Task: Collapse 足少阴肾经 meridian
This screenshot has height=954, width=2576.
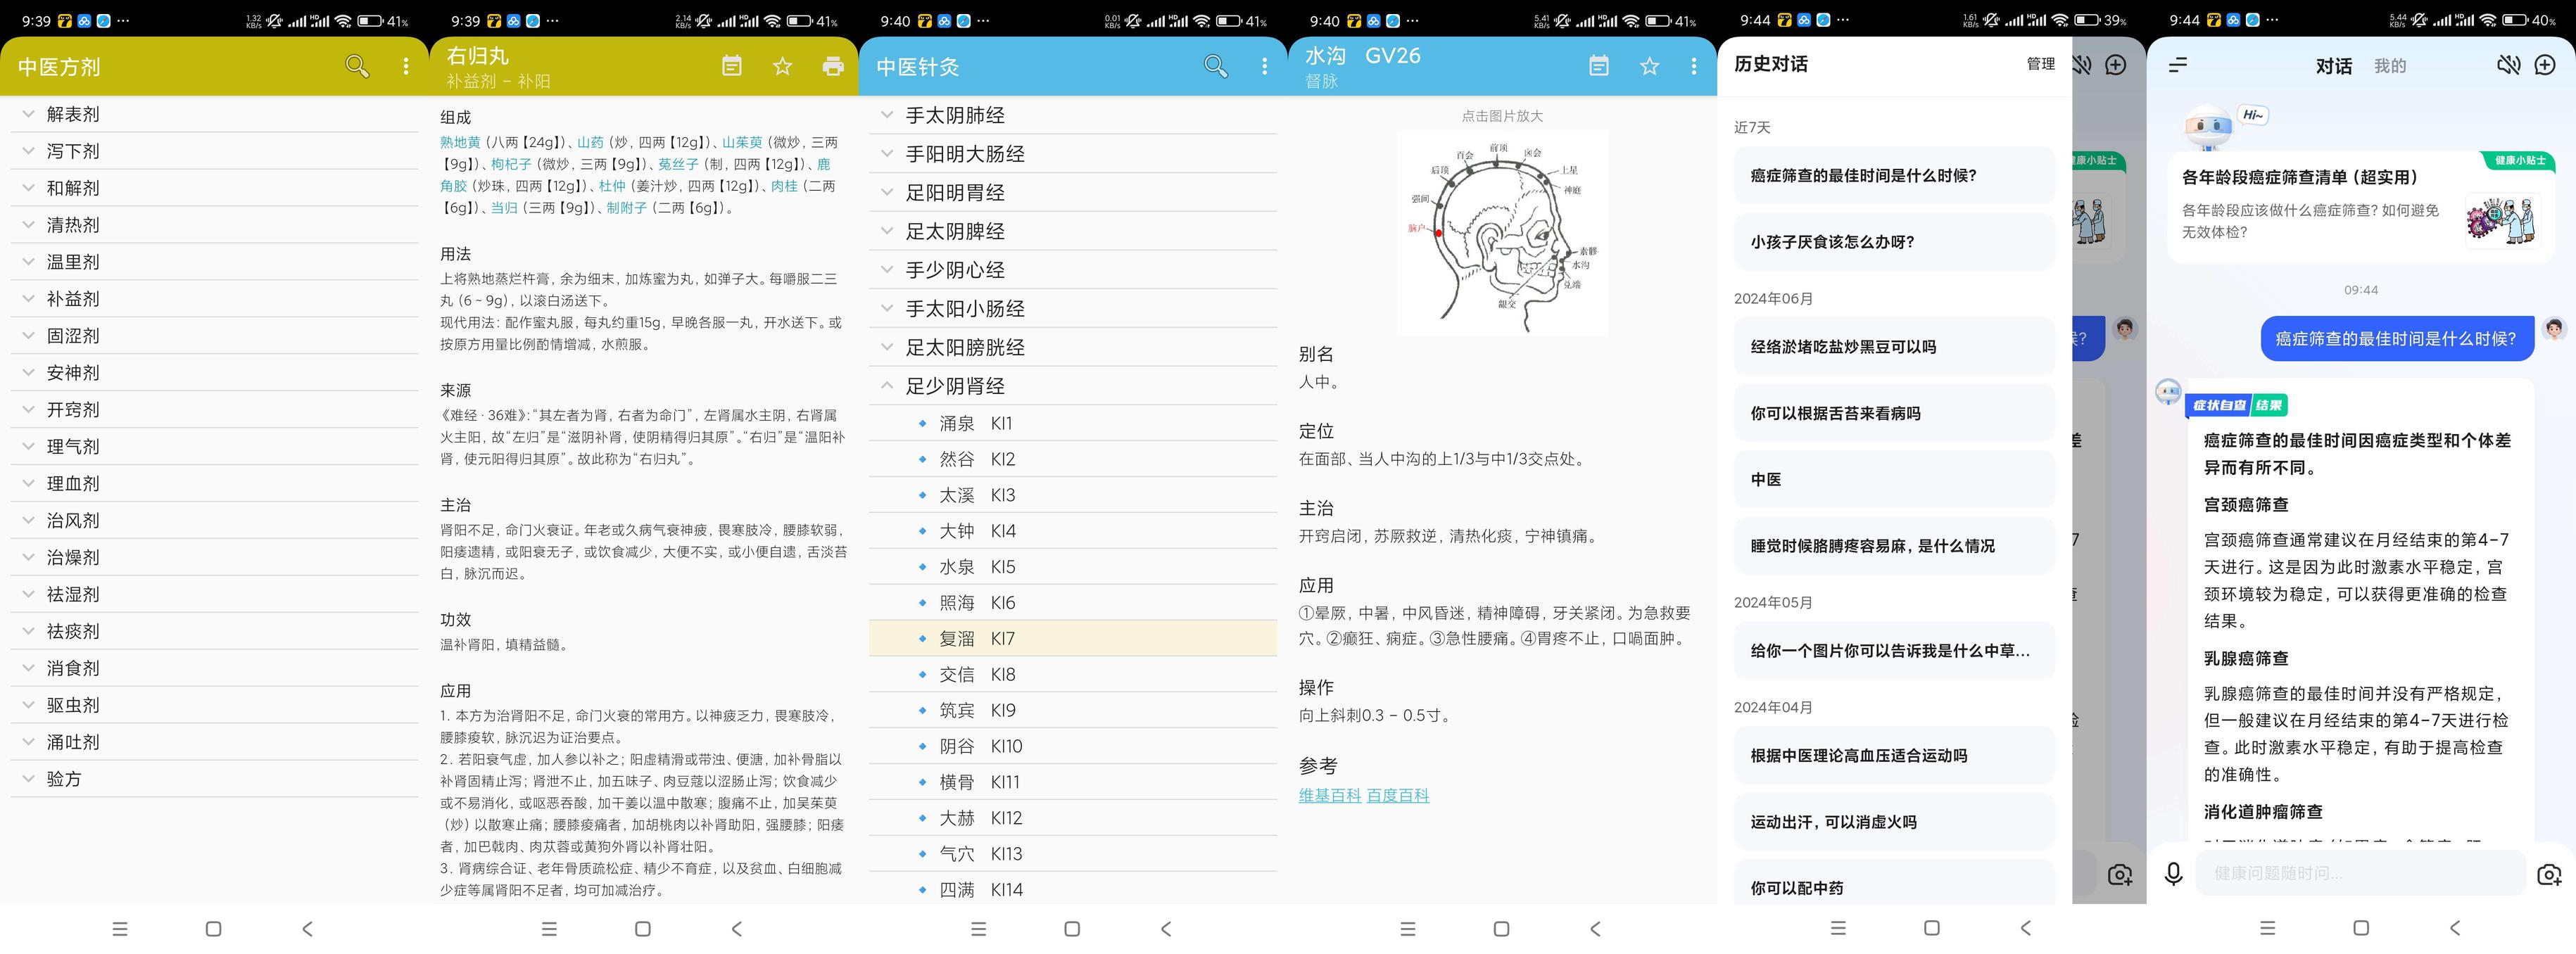Action: (1073, 386)
